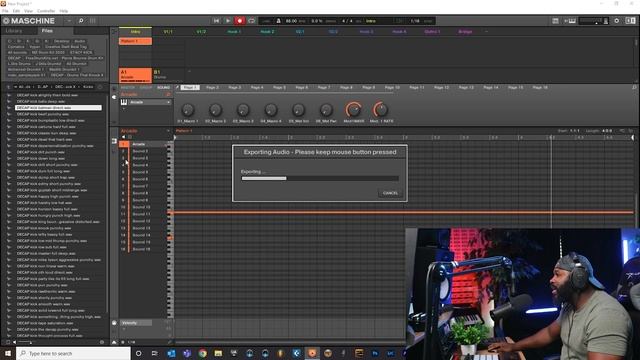640x360 pixels.
Task: Select group B1 Drums
Action: tap(168, 75)
